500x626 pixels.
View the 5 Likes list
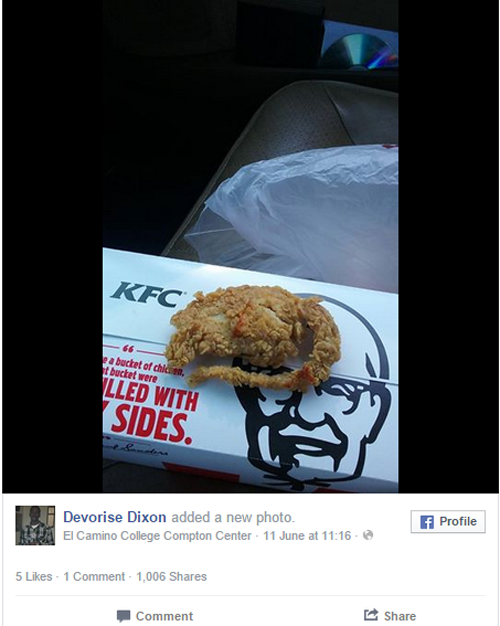click(x=34, y=576)
